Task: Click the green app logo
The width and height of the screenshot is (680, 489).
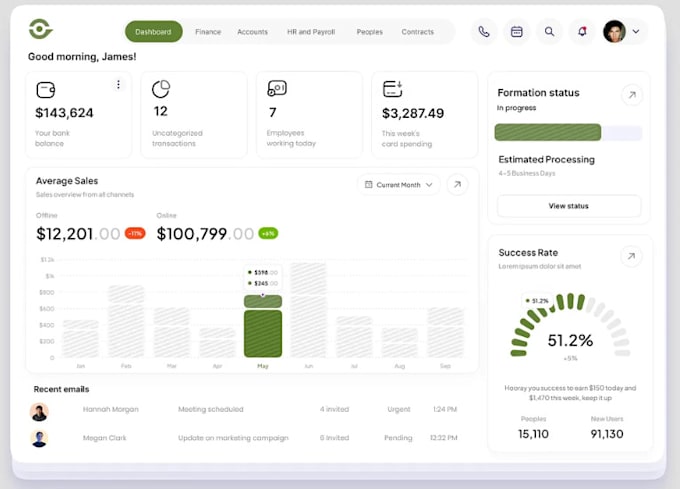Action: click(41, 29)
